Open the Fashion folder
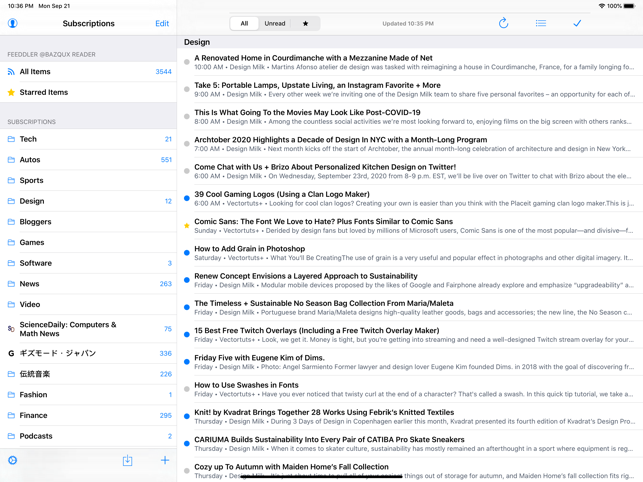643x482 pixels. [88, 395]
